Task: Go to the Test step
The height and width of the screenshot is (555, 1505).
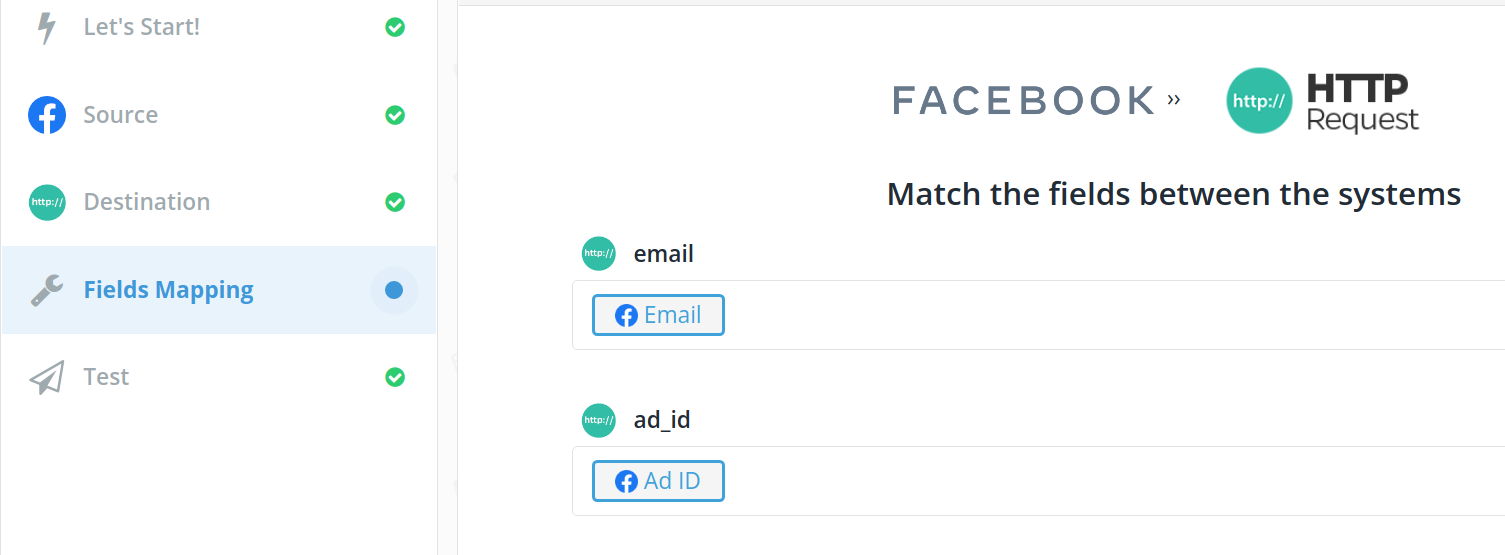Action: tap(106, 377)
